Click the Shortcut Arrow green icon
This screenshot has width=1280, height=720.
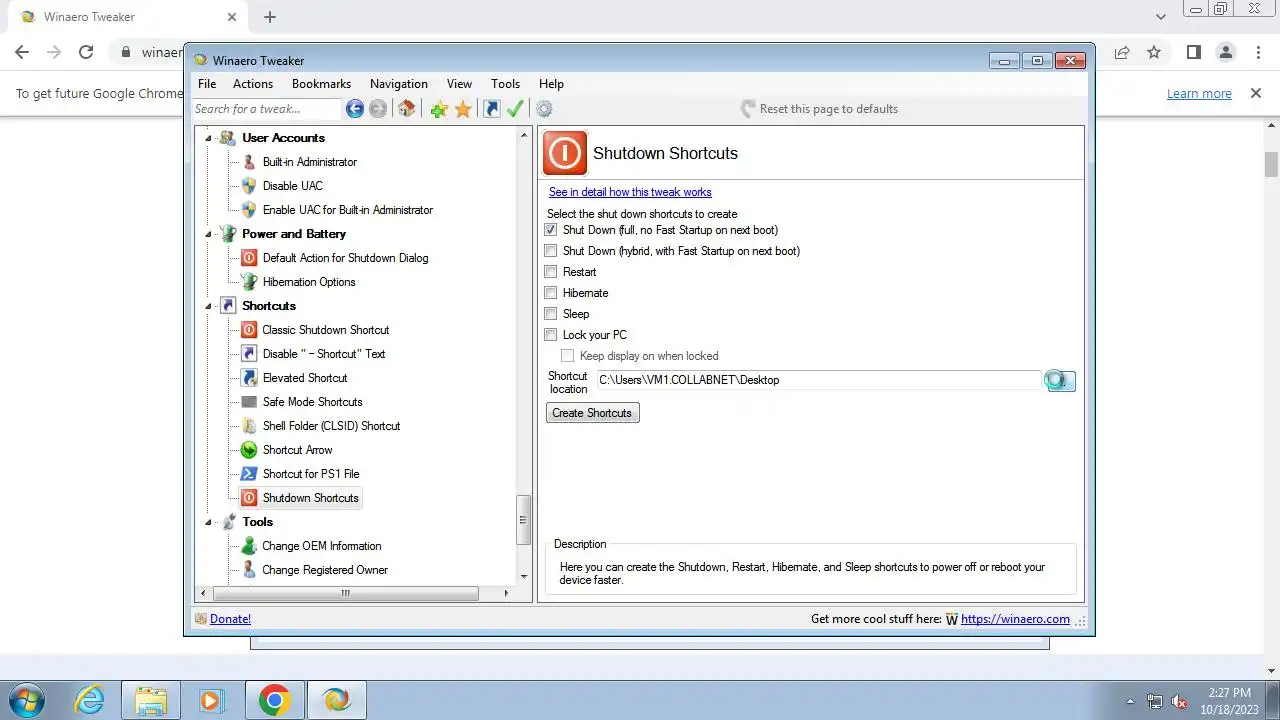pyautogui.click(x=249, y=450)
